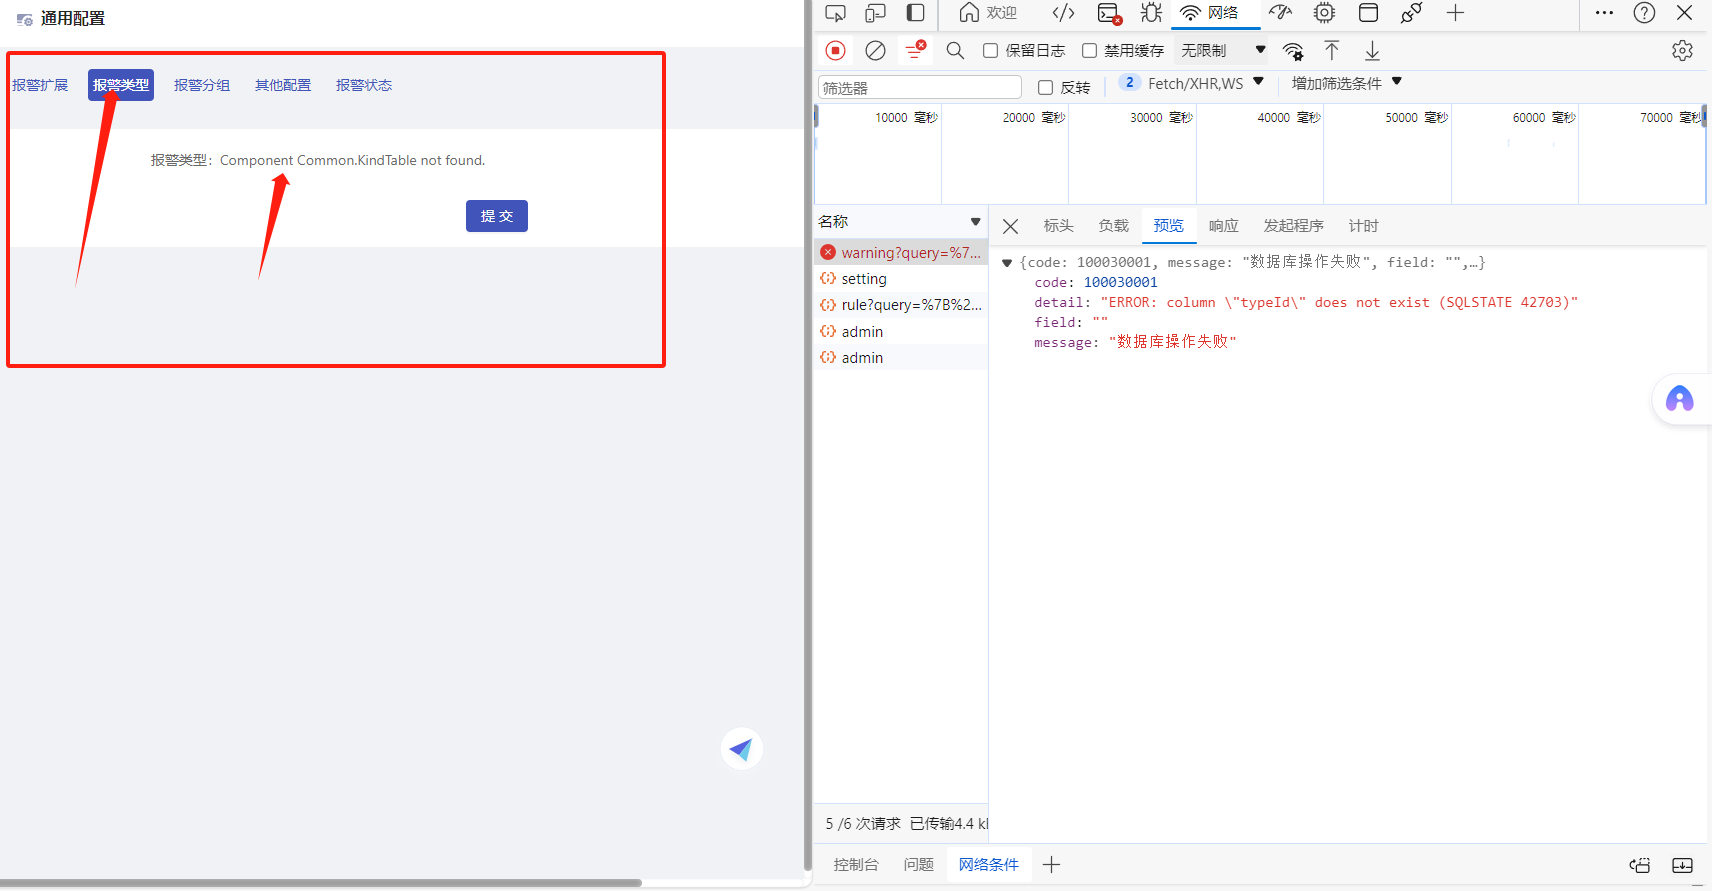Click the 提交 submit button
Image resolution: width=1712 pixels, height=891 pixels.
pos(497,216)
